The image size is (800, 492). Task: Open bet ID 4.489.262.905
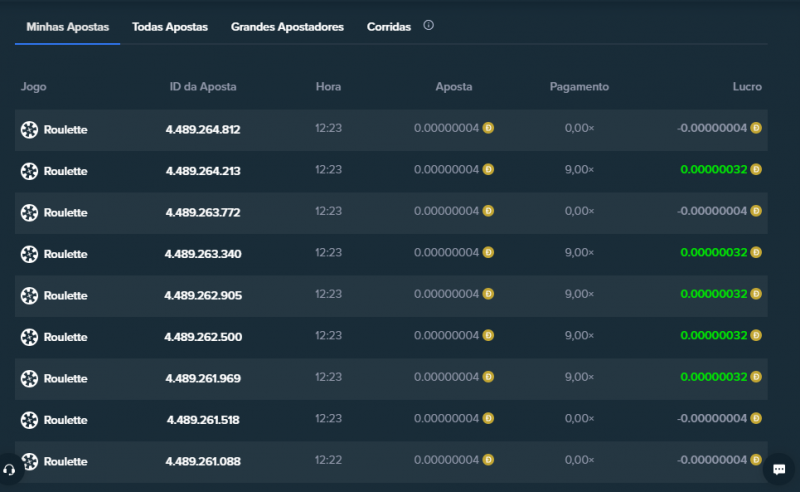(203, 296)
